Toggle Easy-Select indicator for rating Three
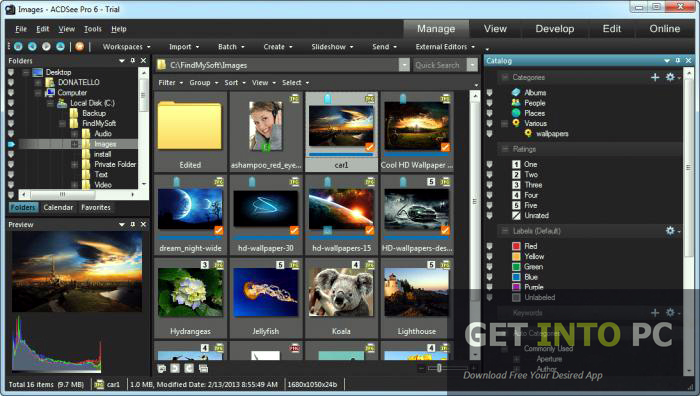The width and height of the screenshot is (700, 396). [x=490, y=185]
